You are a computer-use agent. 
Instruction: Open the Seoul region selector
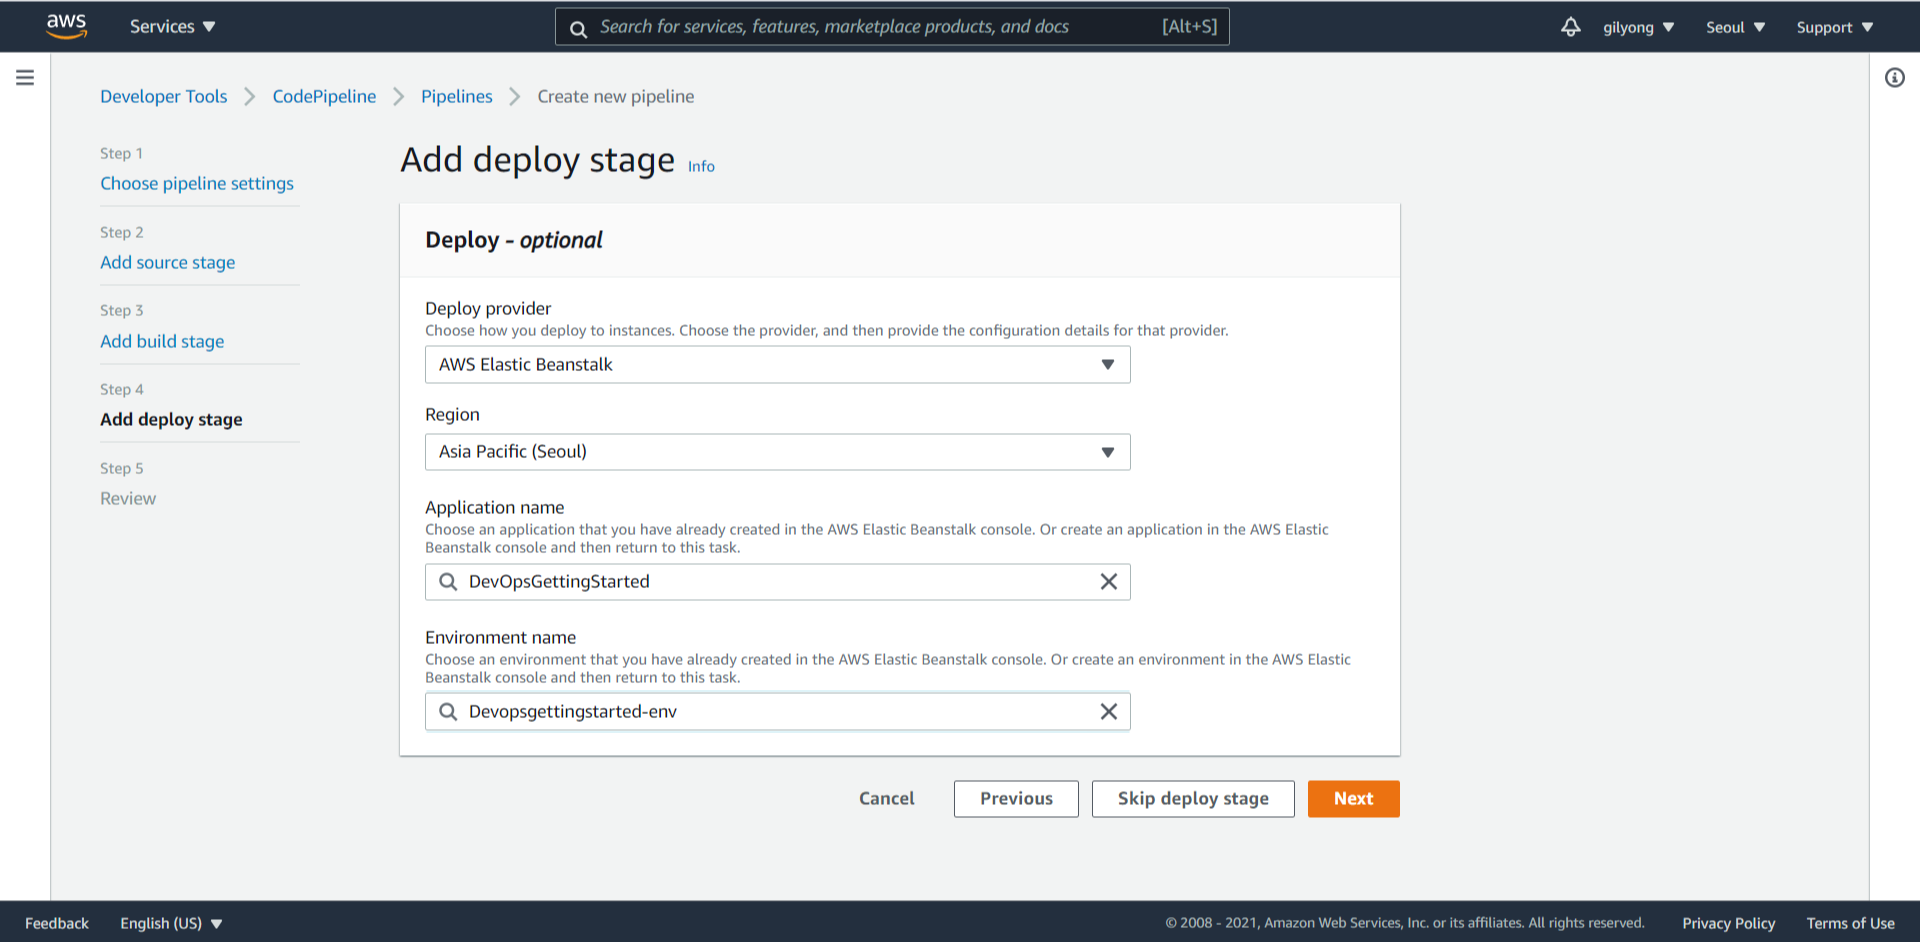pos(1735,27)
